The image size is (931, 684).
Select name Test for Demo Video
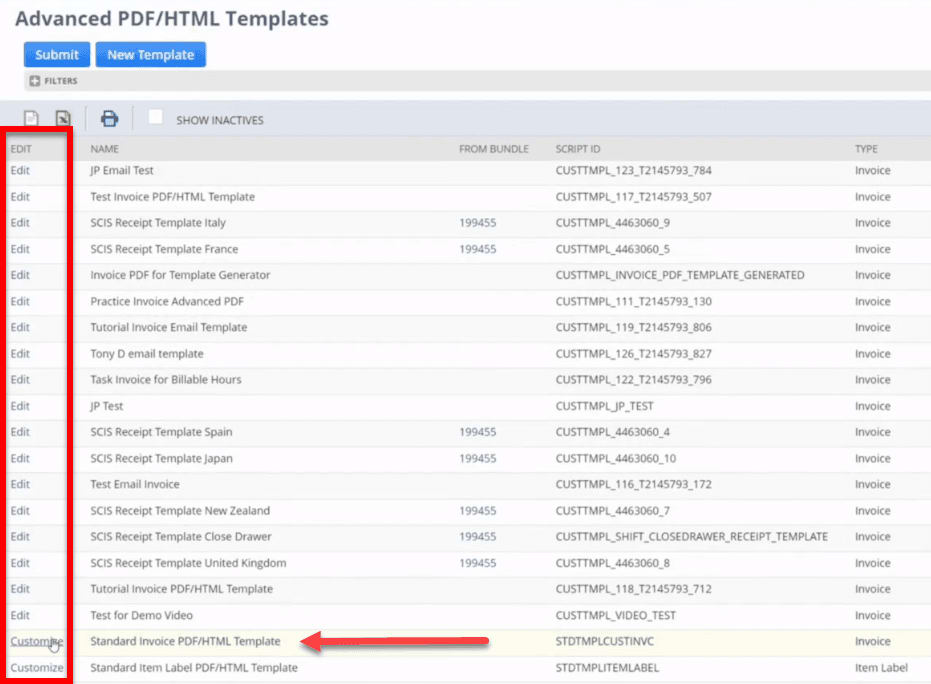pyautogui.click(x=141, y=615)
